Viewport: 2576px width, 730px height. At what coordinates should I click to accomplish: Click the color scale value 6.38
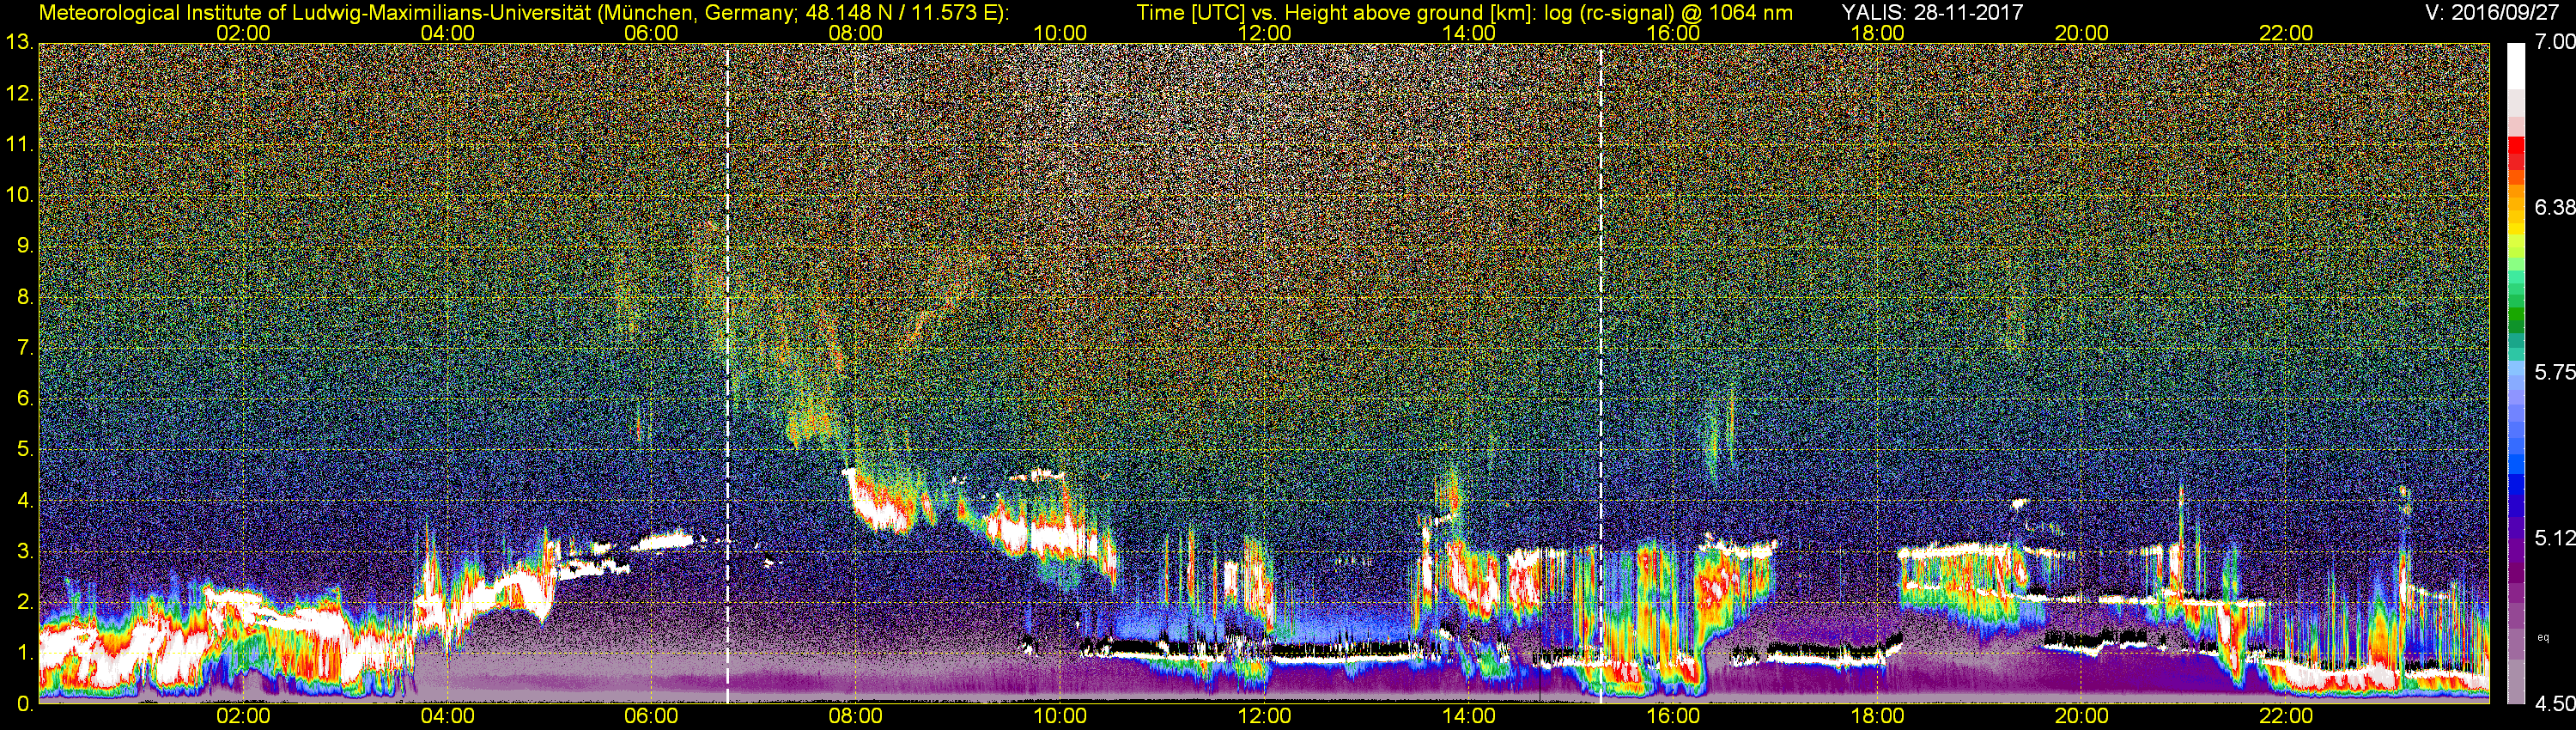(2554, 207)
